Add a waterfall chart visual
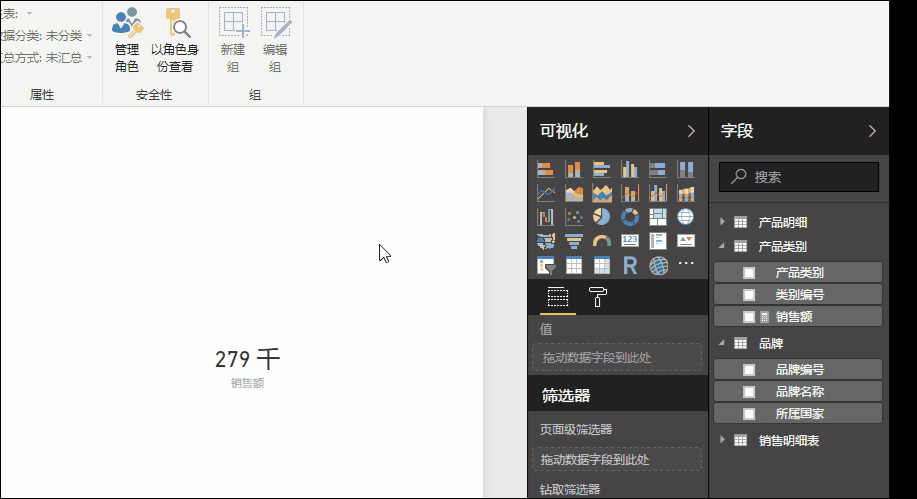 tap(545, 217)
